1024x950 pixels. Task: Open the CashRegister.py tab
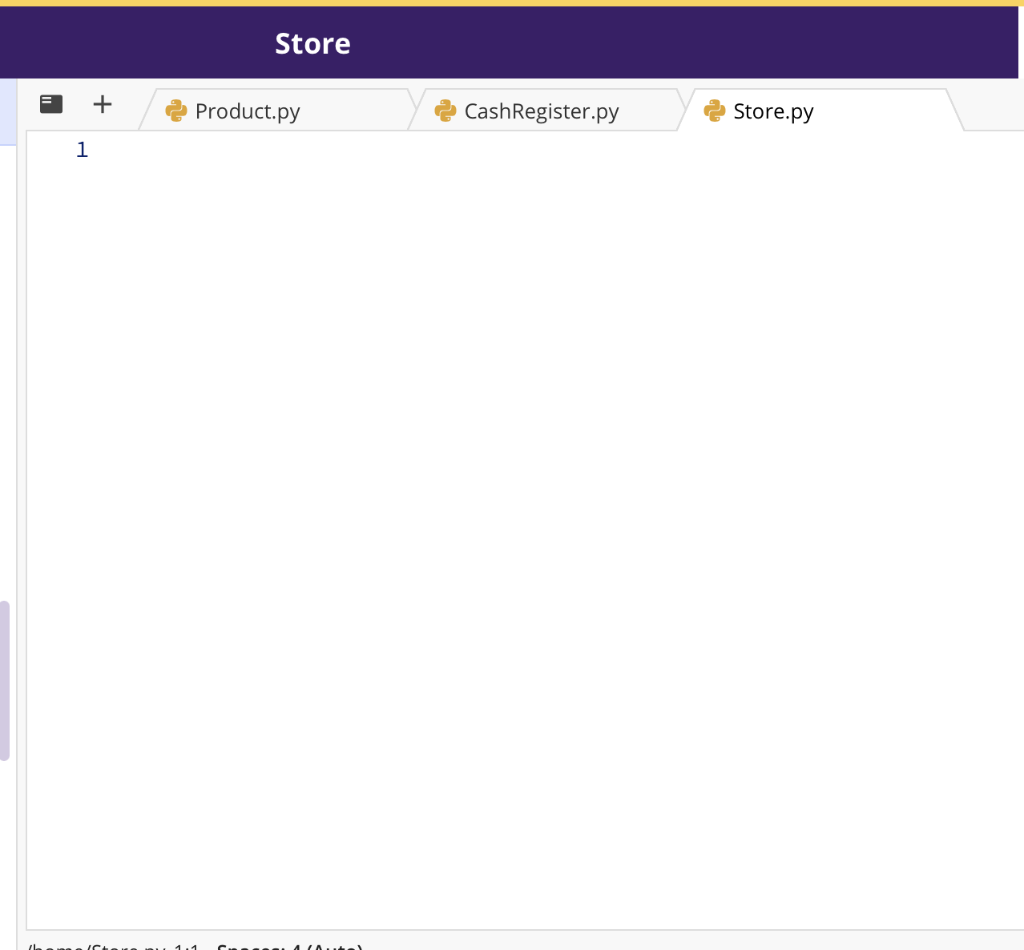click(547, 110)
